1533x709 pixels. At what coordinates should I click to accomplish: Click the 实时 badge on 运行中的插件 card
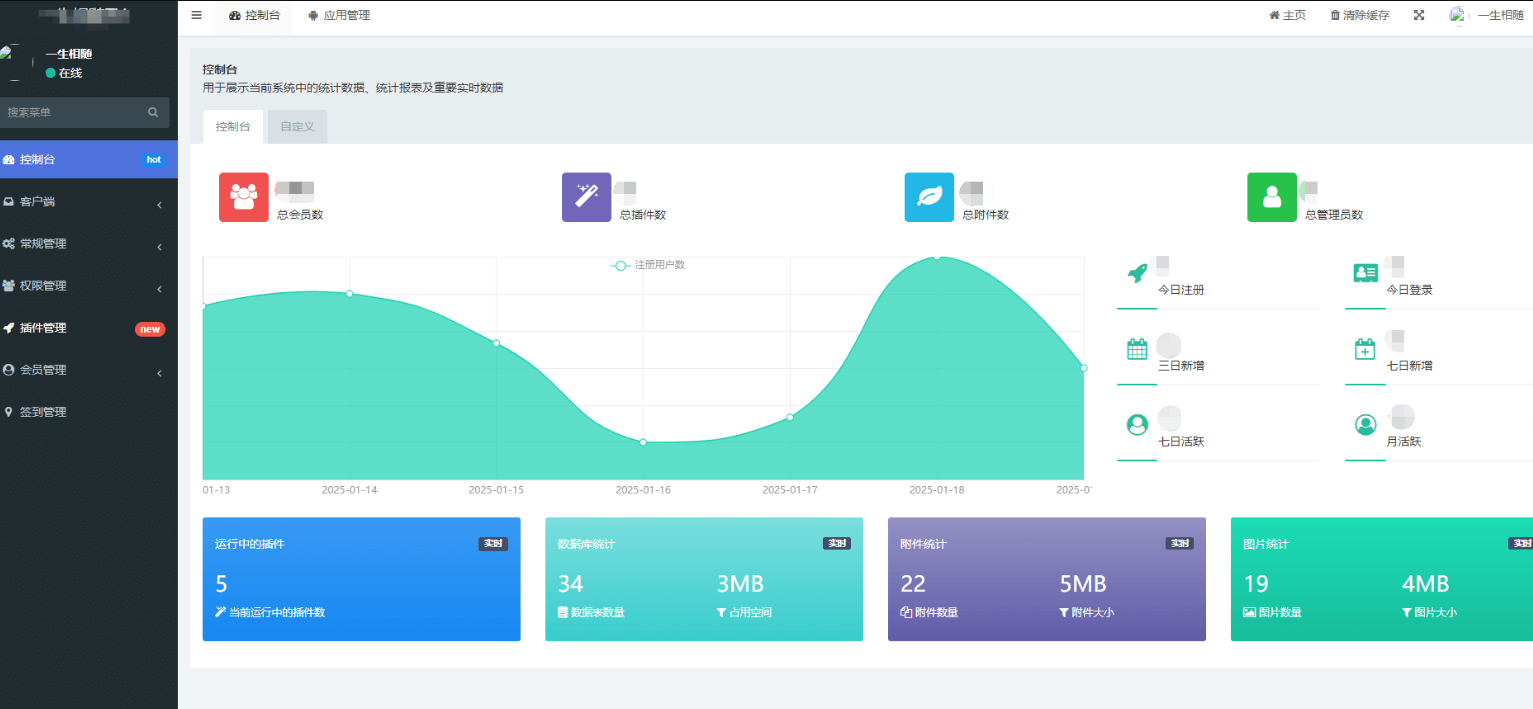[493, 544]
